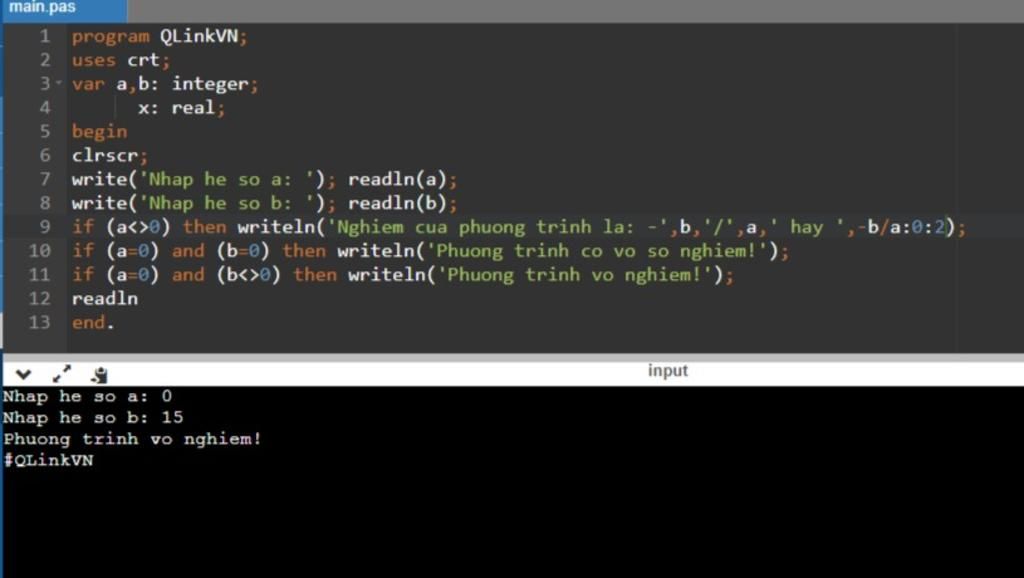Click console line 'Nhap he so b: 15'

click(93, 417)
